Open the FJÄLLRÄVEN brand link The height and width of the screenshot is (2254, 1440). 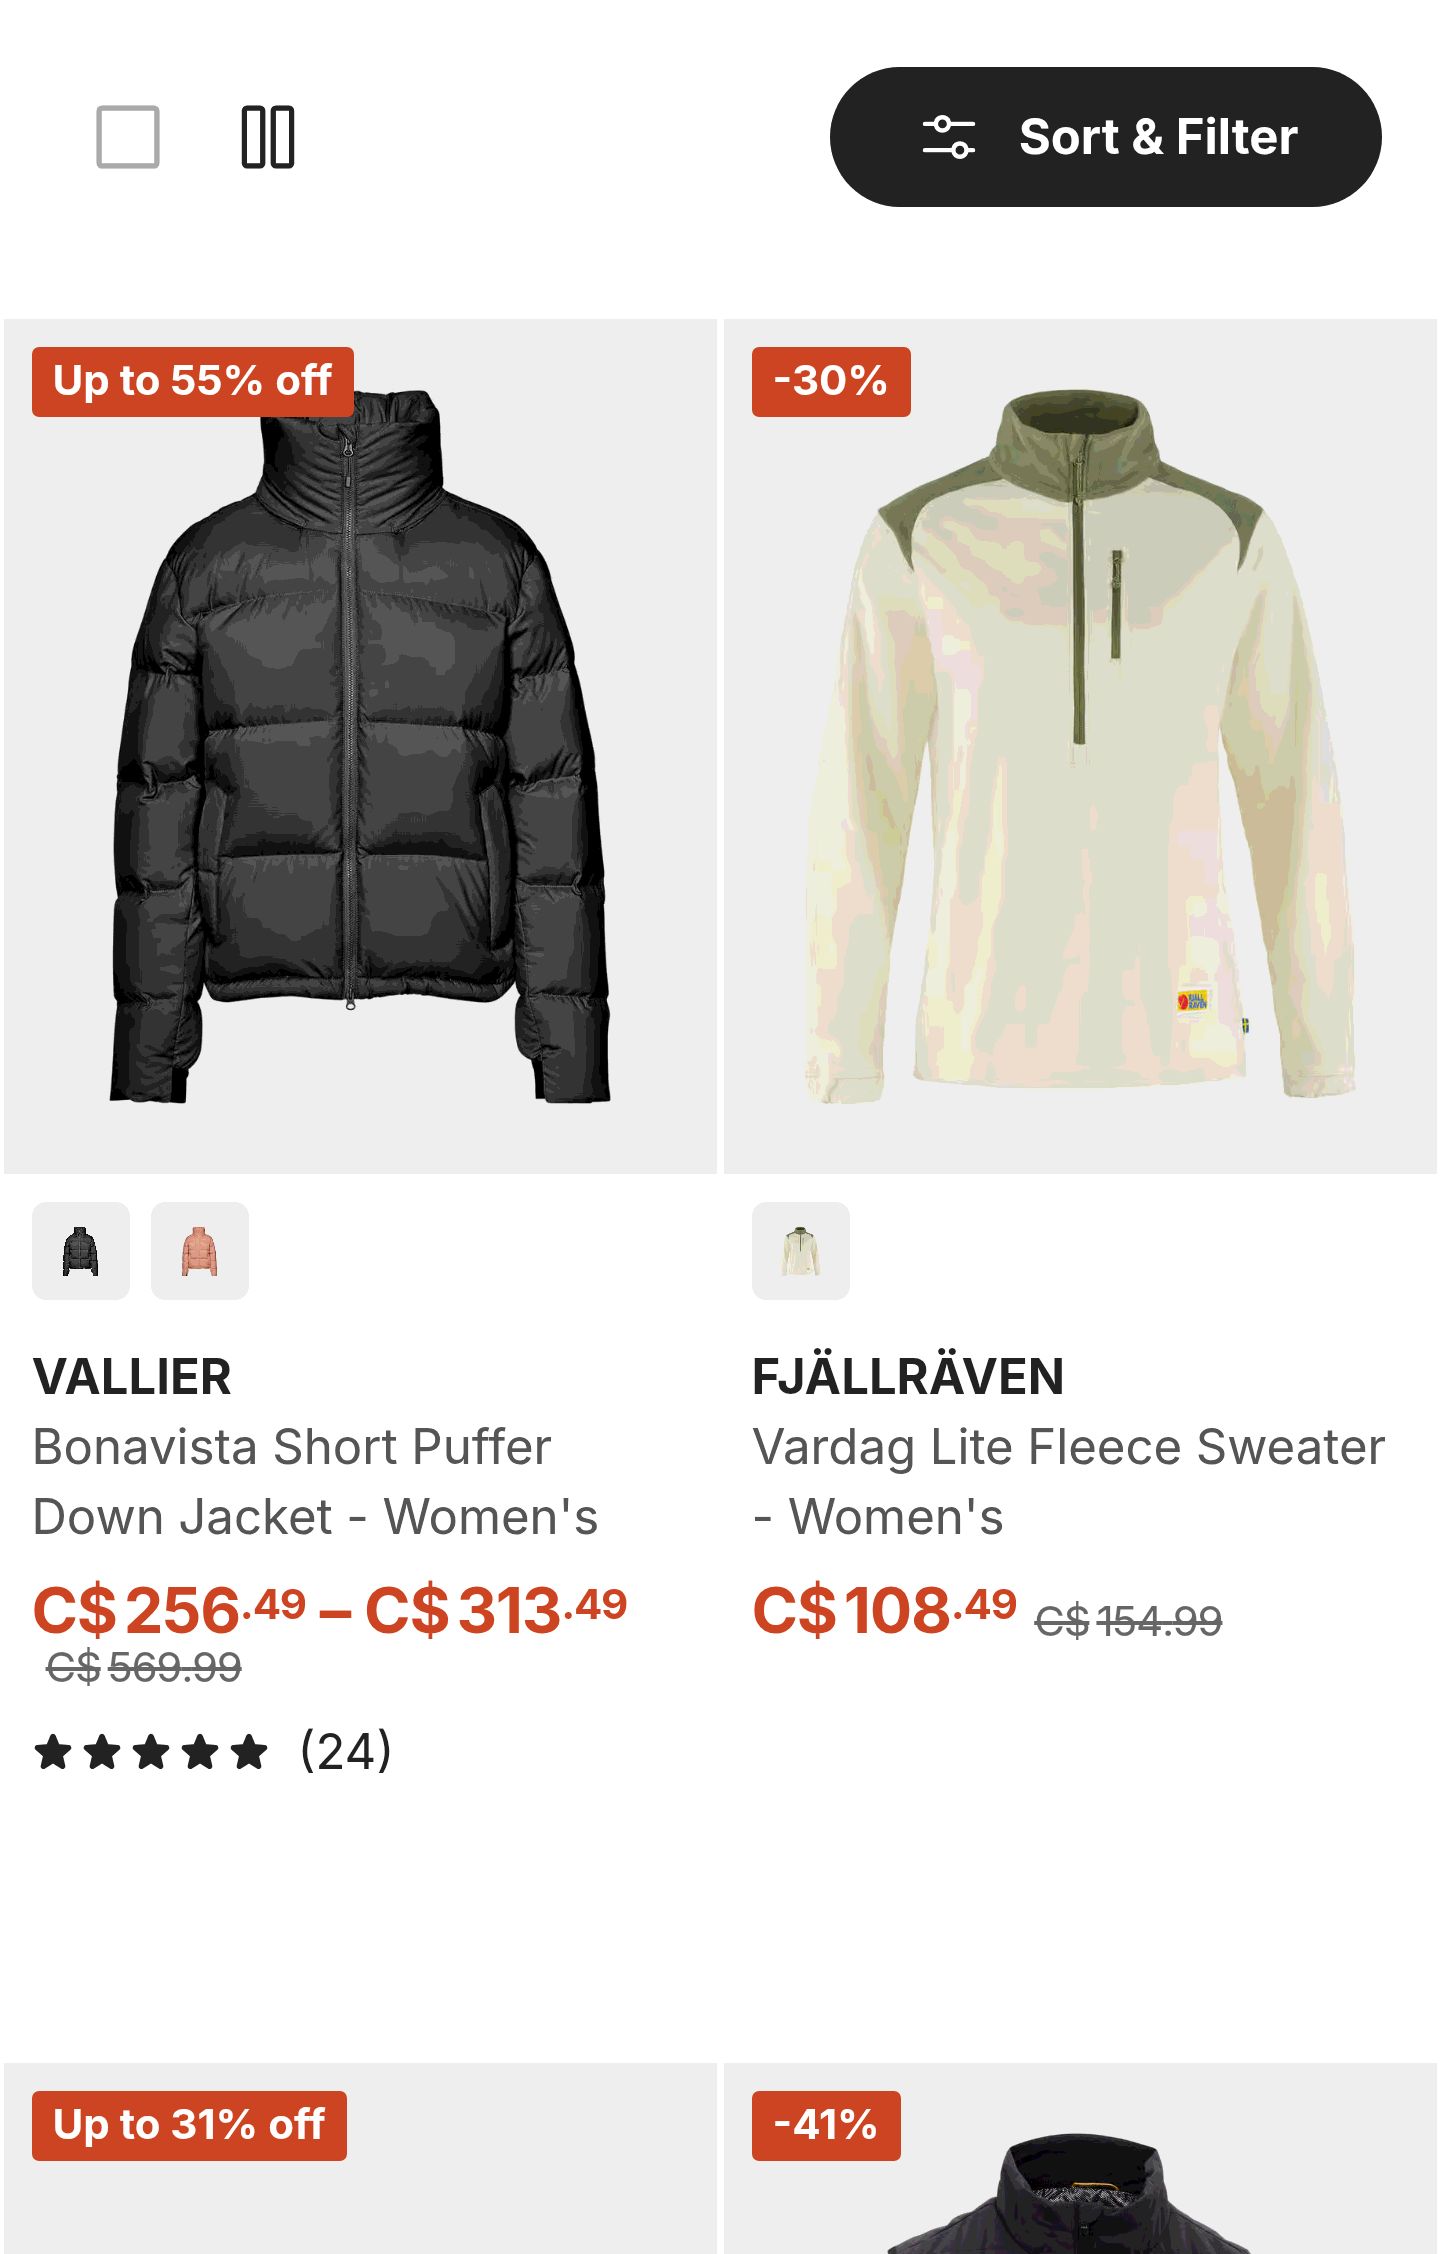tap(908, 1377)
